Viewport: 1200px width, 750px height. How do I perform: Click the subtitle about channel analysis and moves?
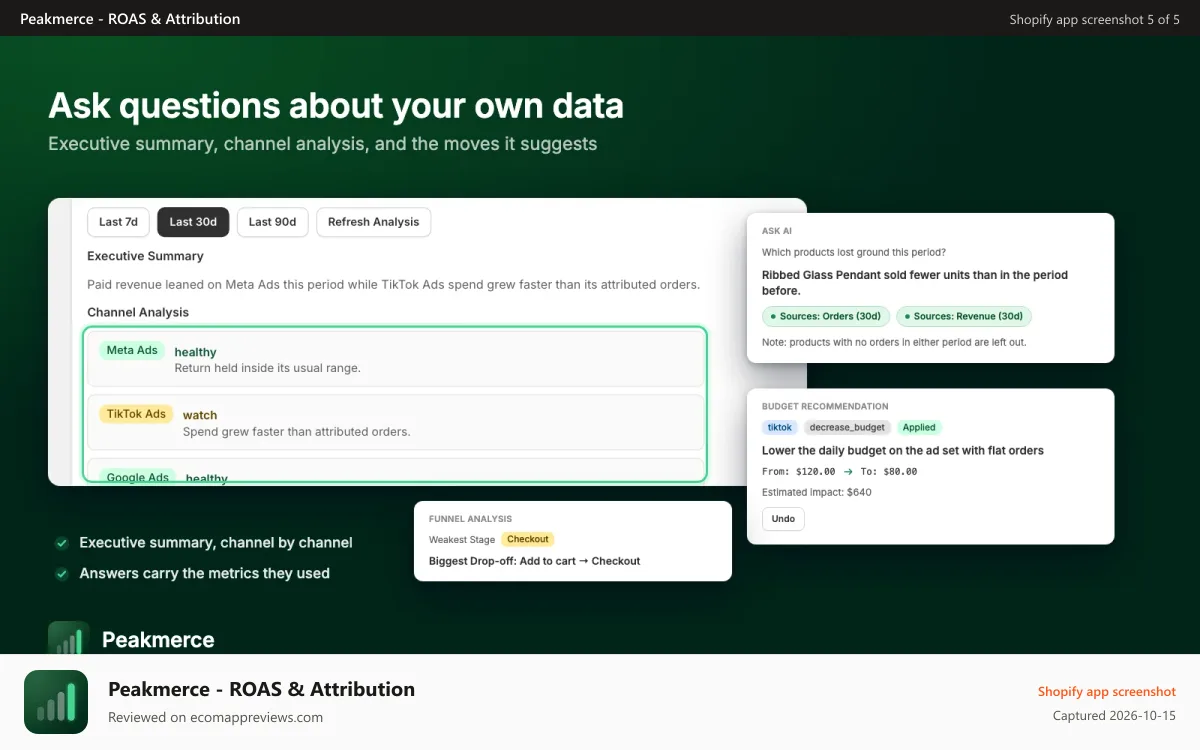tap(322, 143)
